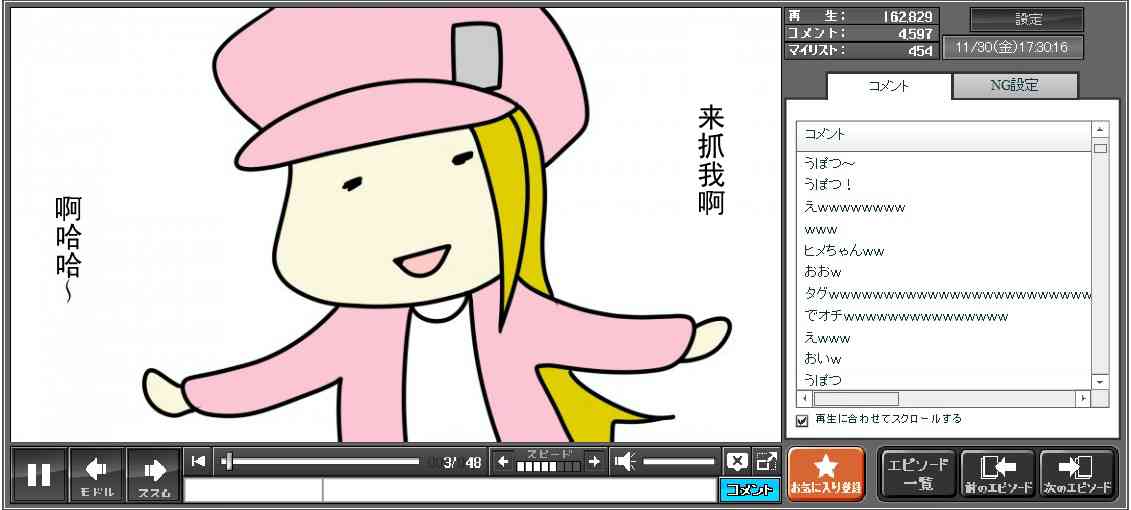Select the コメント tab
1131x510 pixels.
pos(888,86)
